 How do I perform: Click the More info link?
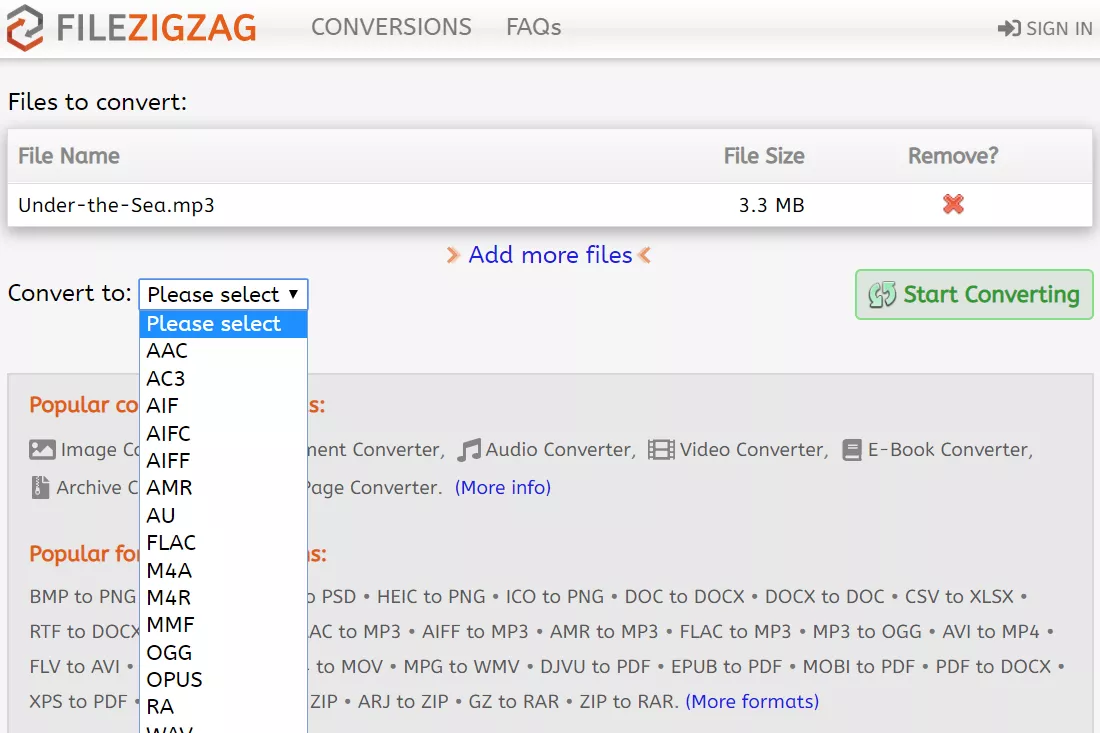[x=503, y=487]
